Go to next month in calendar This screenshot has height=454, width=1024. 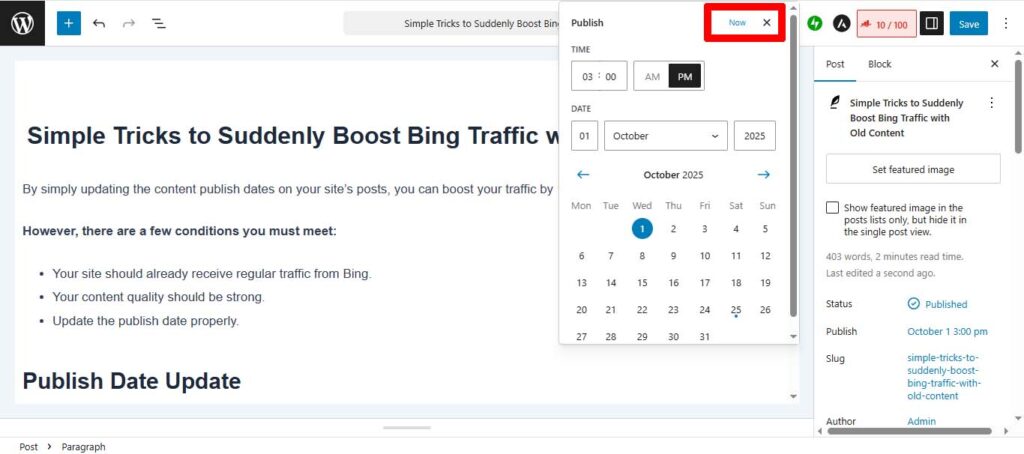(764, 174)
